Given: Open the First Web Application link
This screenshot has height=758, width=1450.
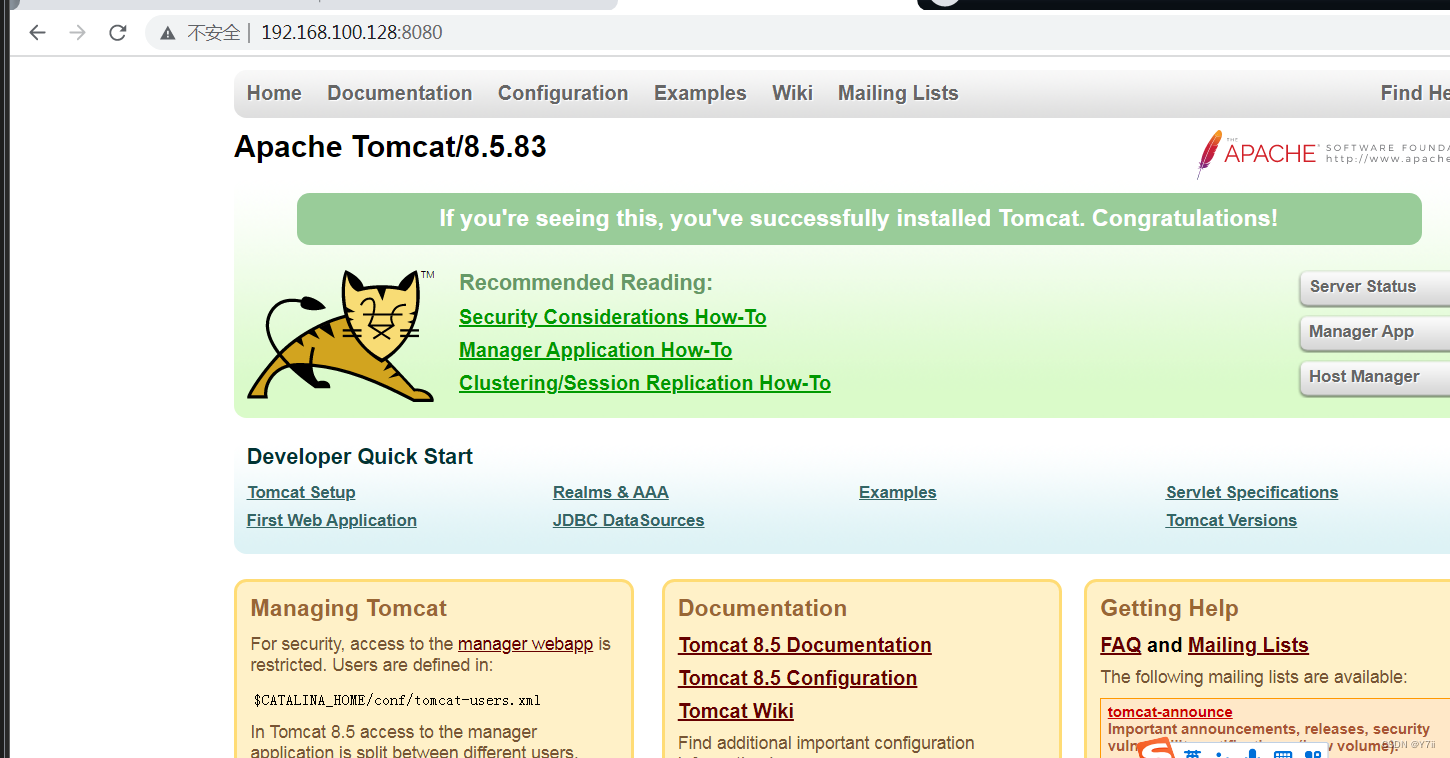Looking at the screenshot, I should pos(332,520).
